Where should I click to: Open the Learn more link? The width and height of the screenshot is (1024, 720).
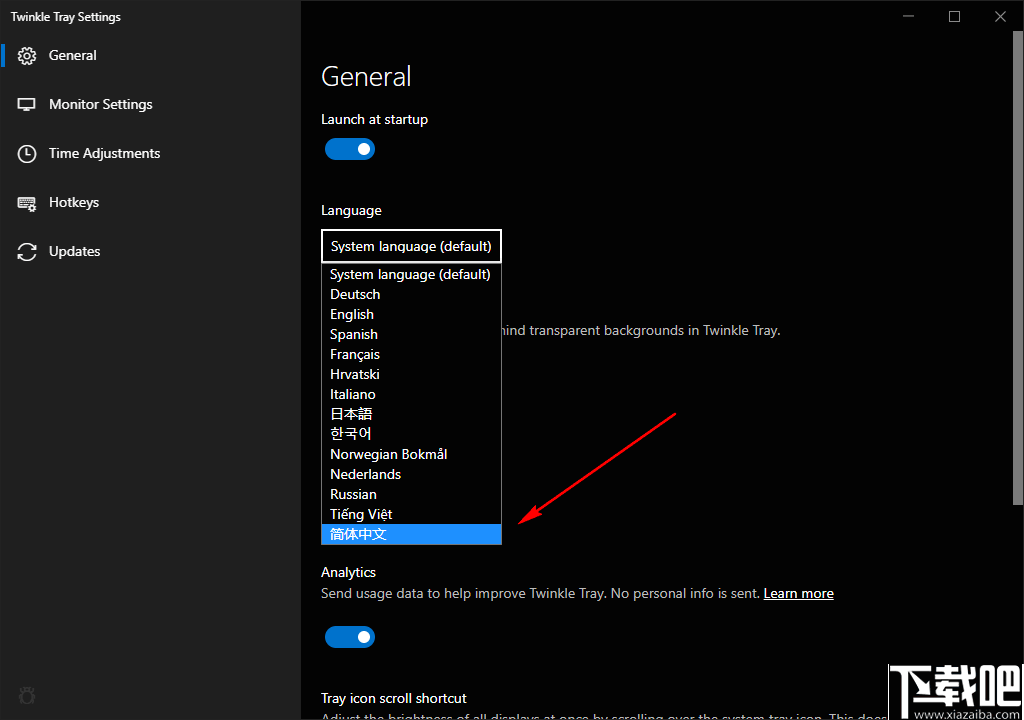pyautogui.click(x=798, y=594)
